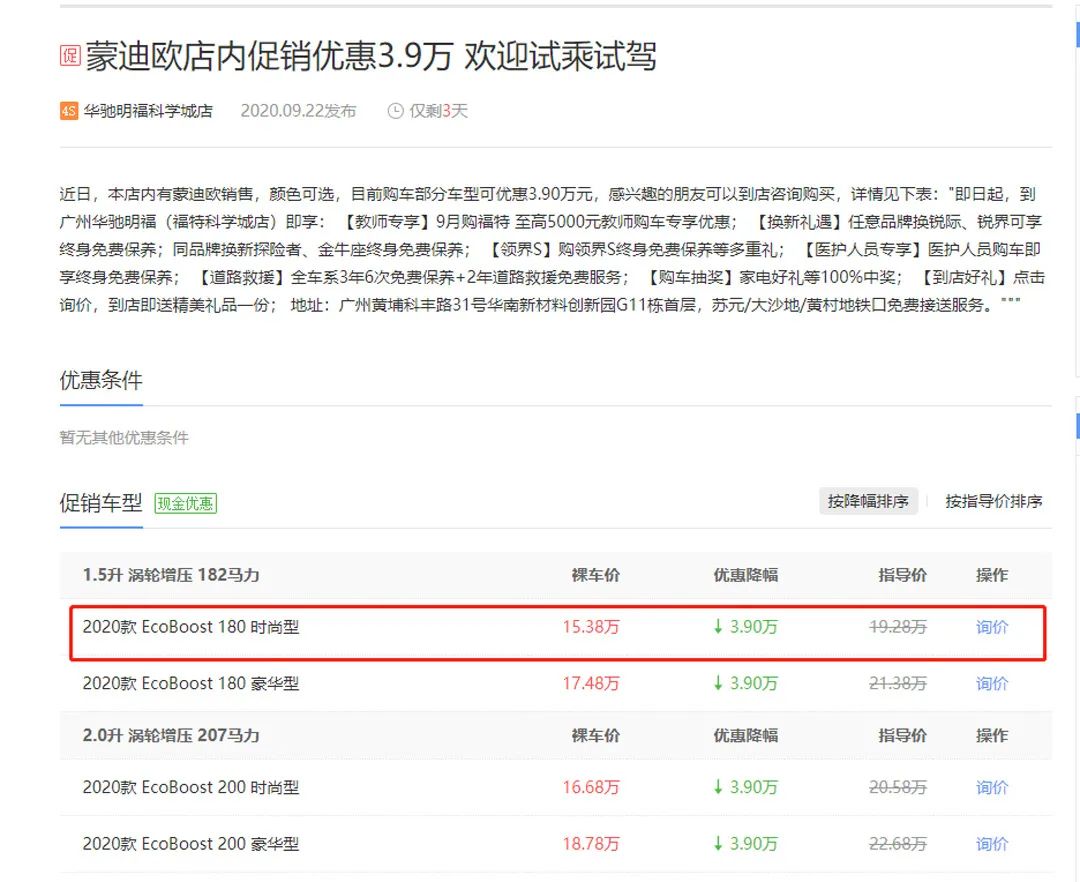Switch to the 优惠条件 section tab
Screen dimensions: 1080x882
[100, 380]
